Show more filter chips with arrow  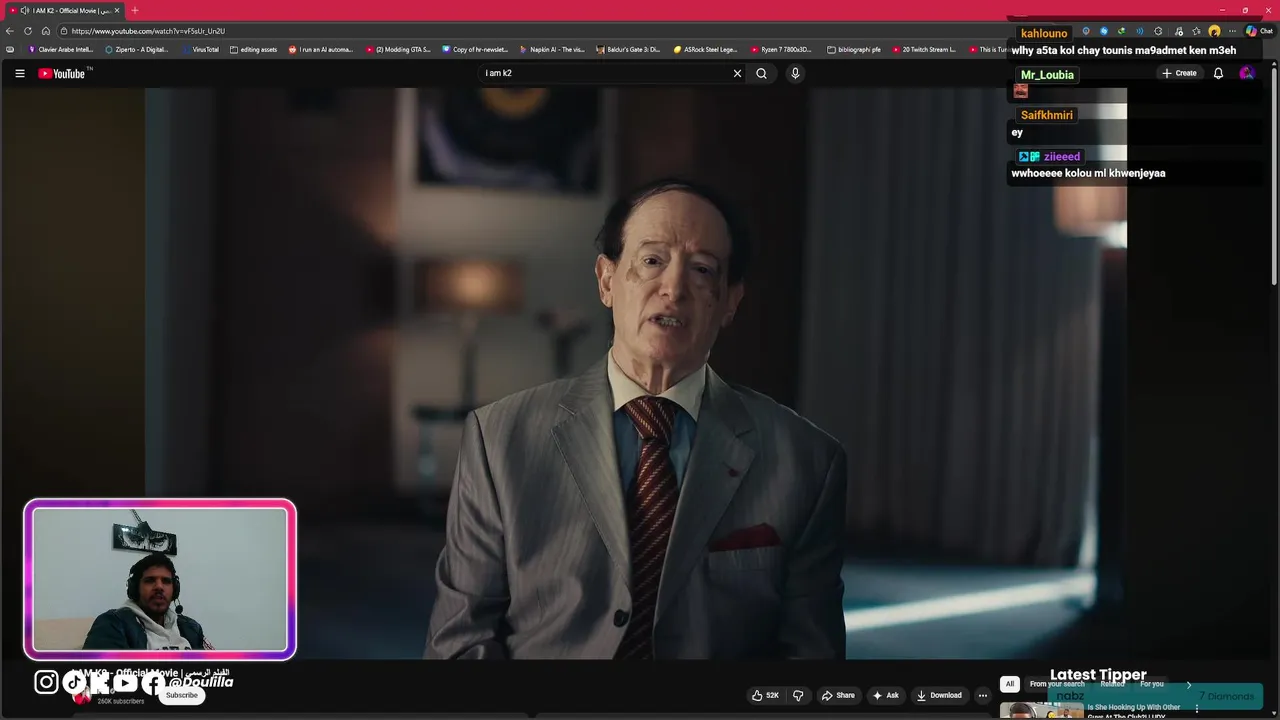click(x=1189, y=684)
